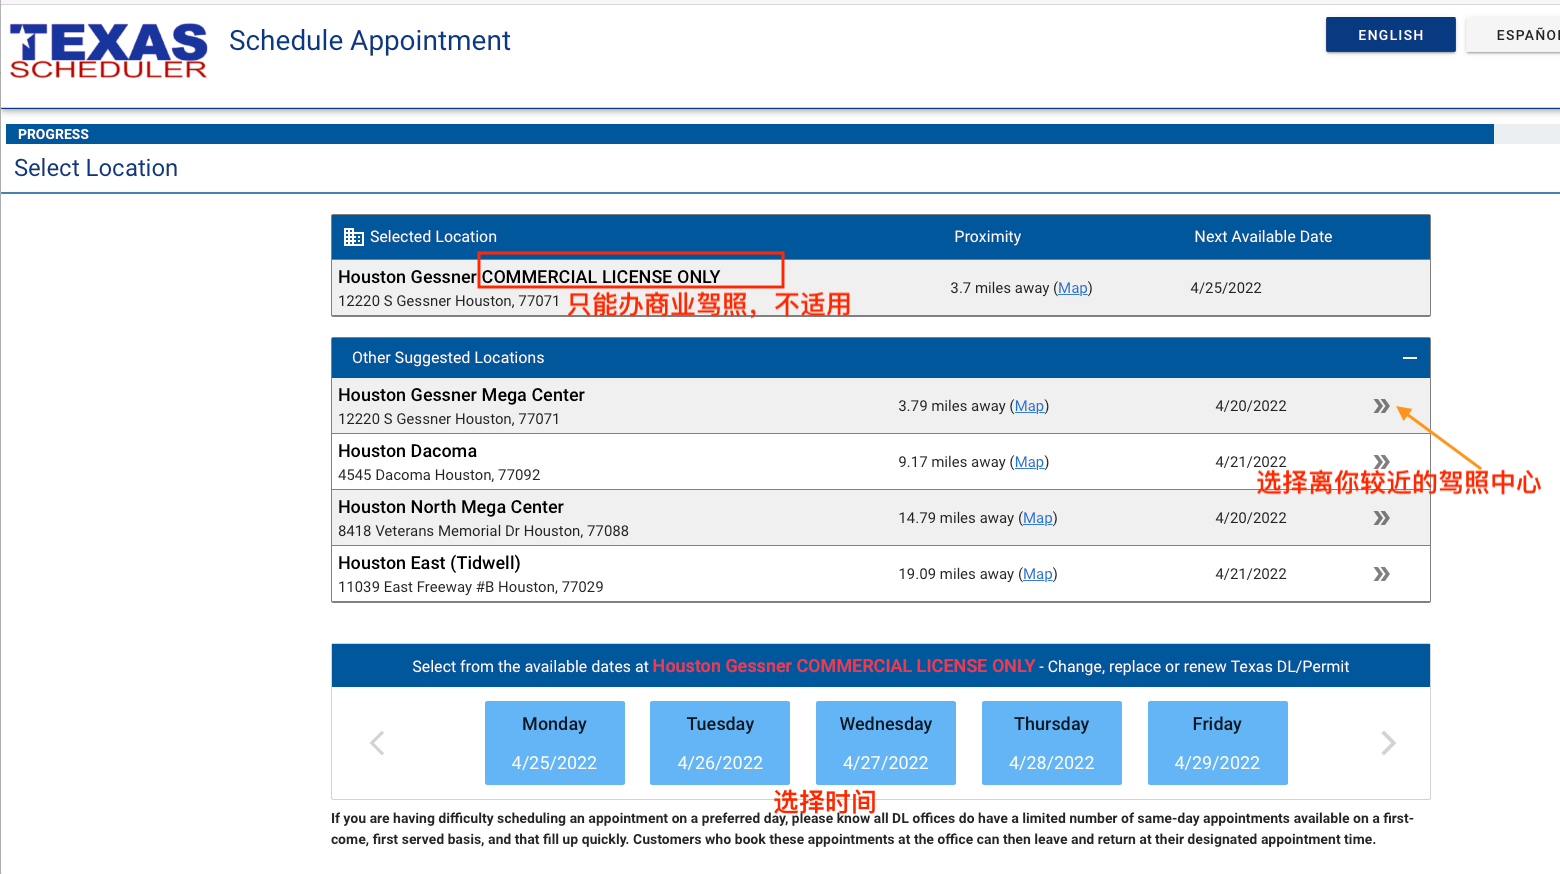This screenshot has height=874, width=1560.
Task: Select Houston East (Tidwell) double-arrow
Action: (x=1381, y=574)
